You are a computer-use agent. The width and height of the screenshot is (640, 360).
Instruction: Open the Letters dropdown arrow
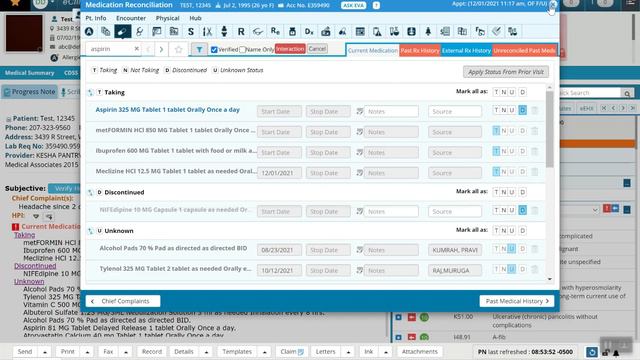tap(348, 352)
